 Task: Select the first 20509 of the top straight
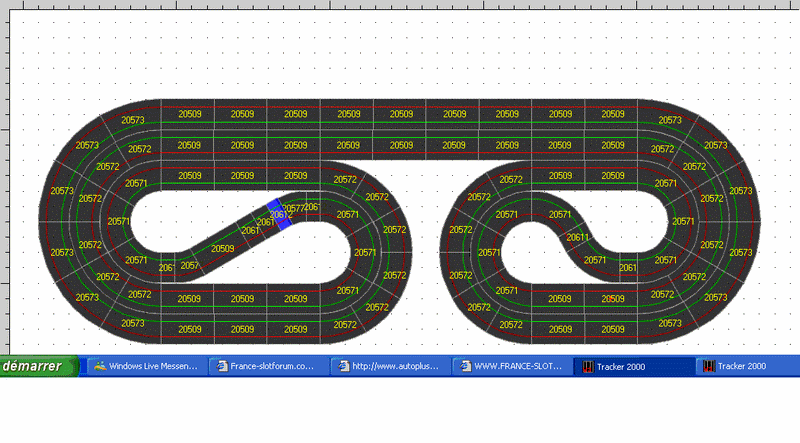189,114
